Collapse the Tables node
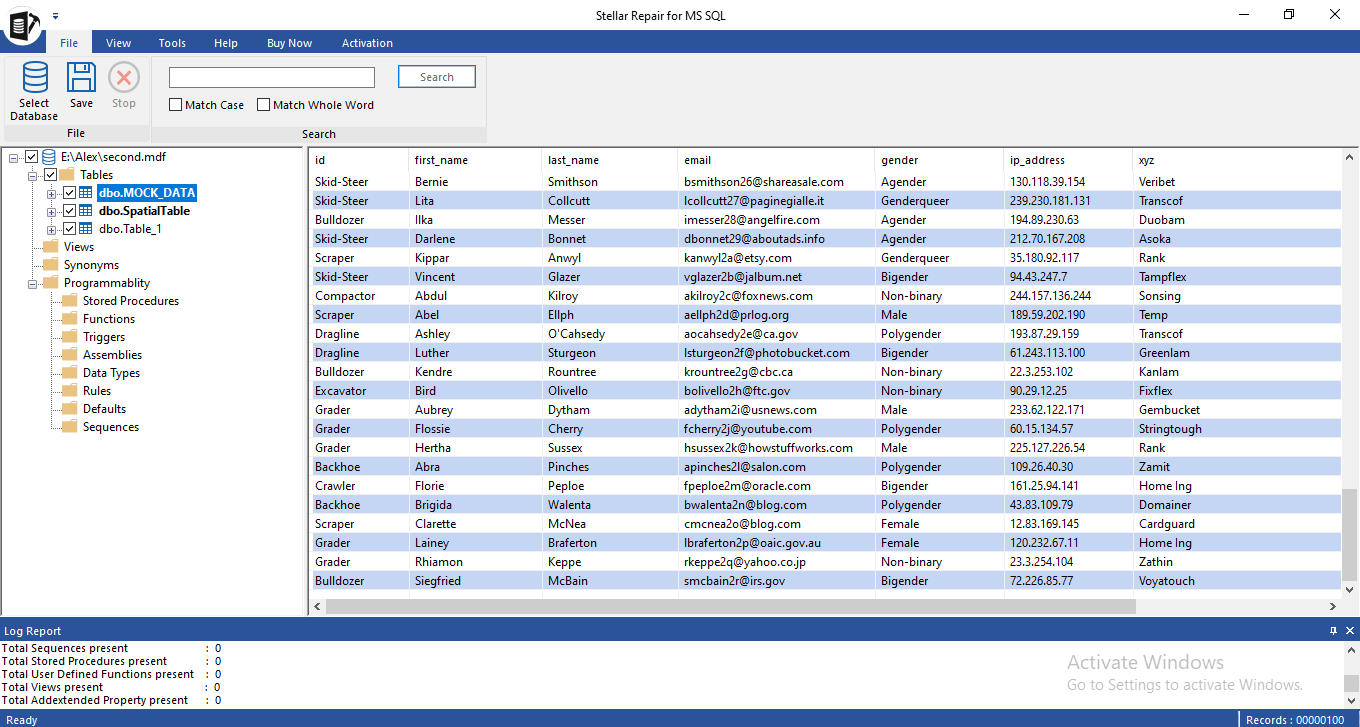The height and width of the screenshot is (727, 1360). [33, 175]
